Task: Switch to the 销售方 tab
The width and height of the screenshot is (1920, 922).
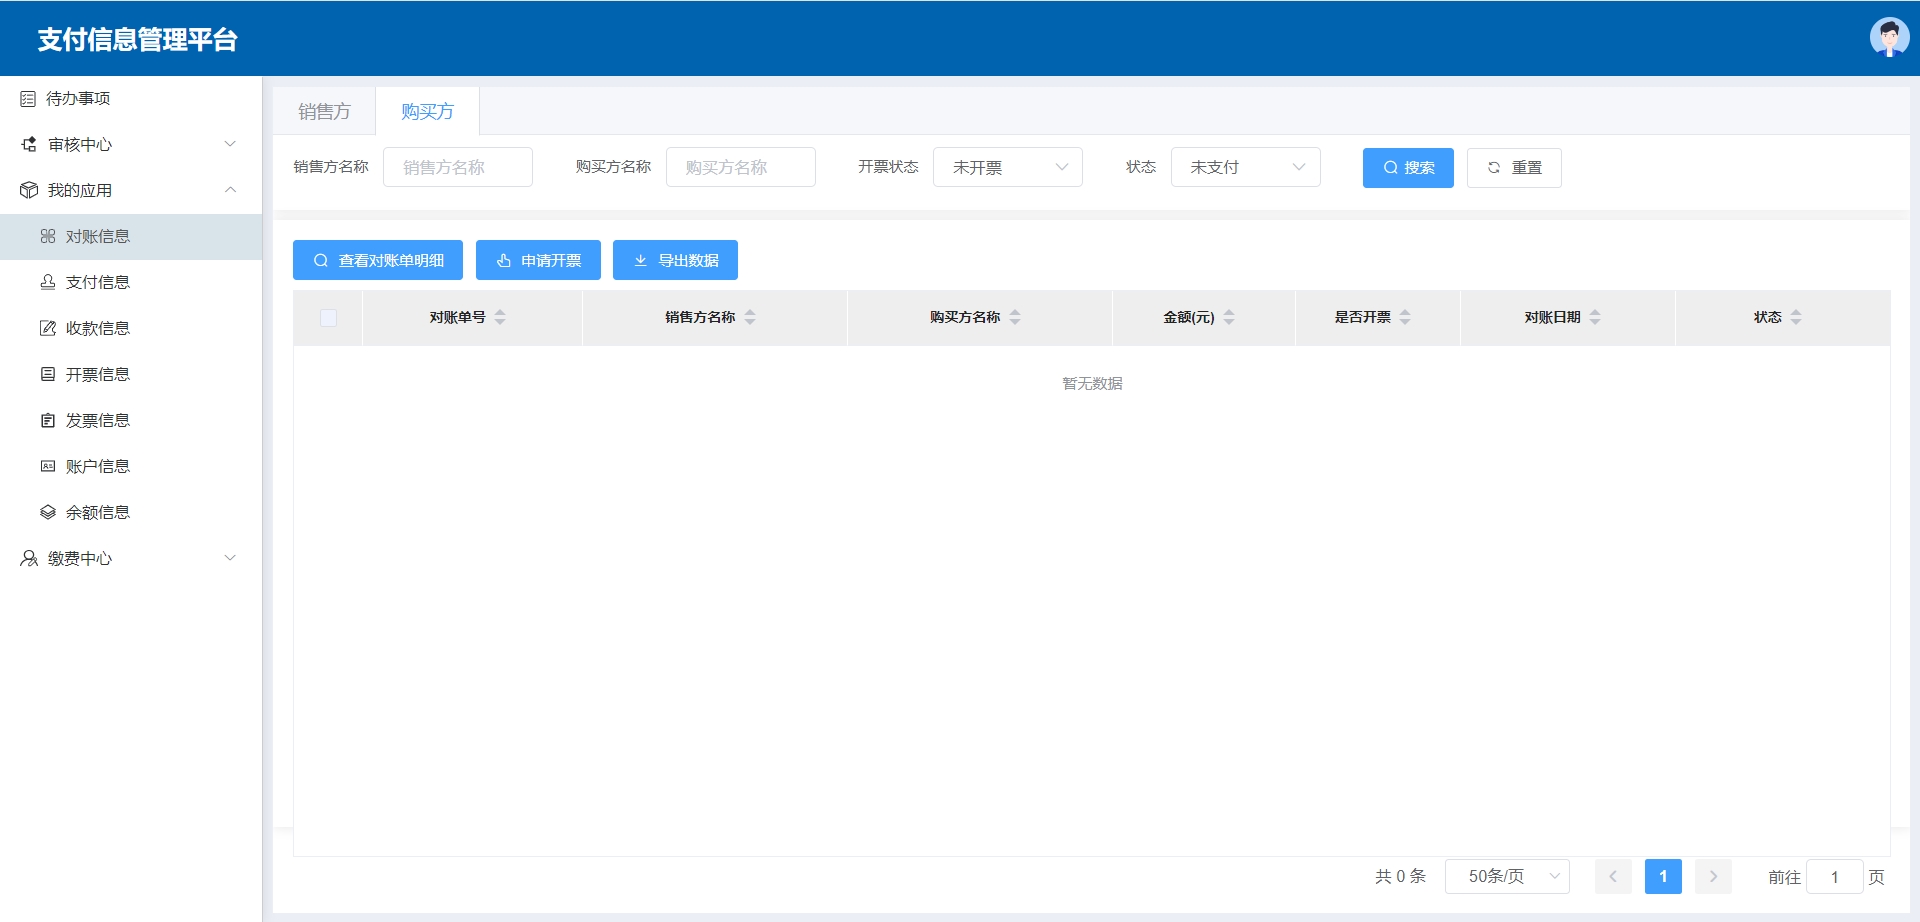Action: click(x=324, y=111)
